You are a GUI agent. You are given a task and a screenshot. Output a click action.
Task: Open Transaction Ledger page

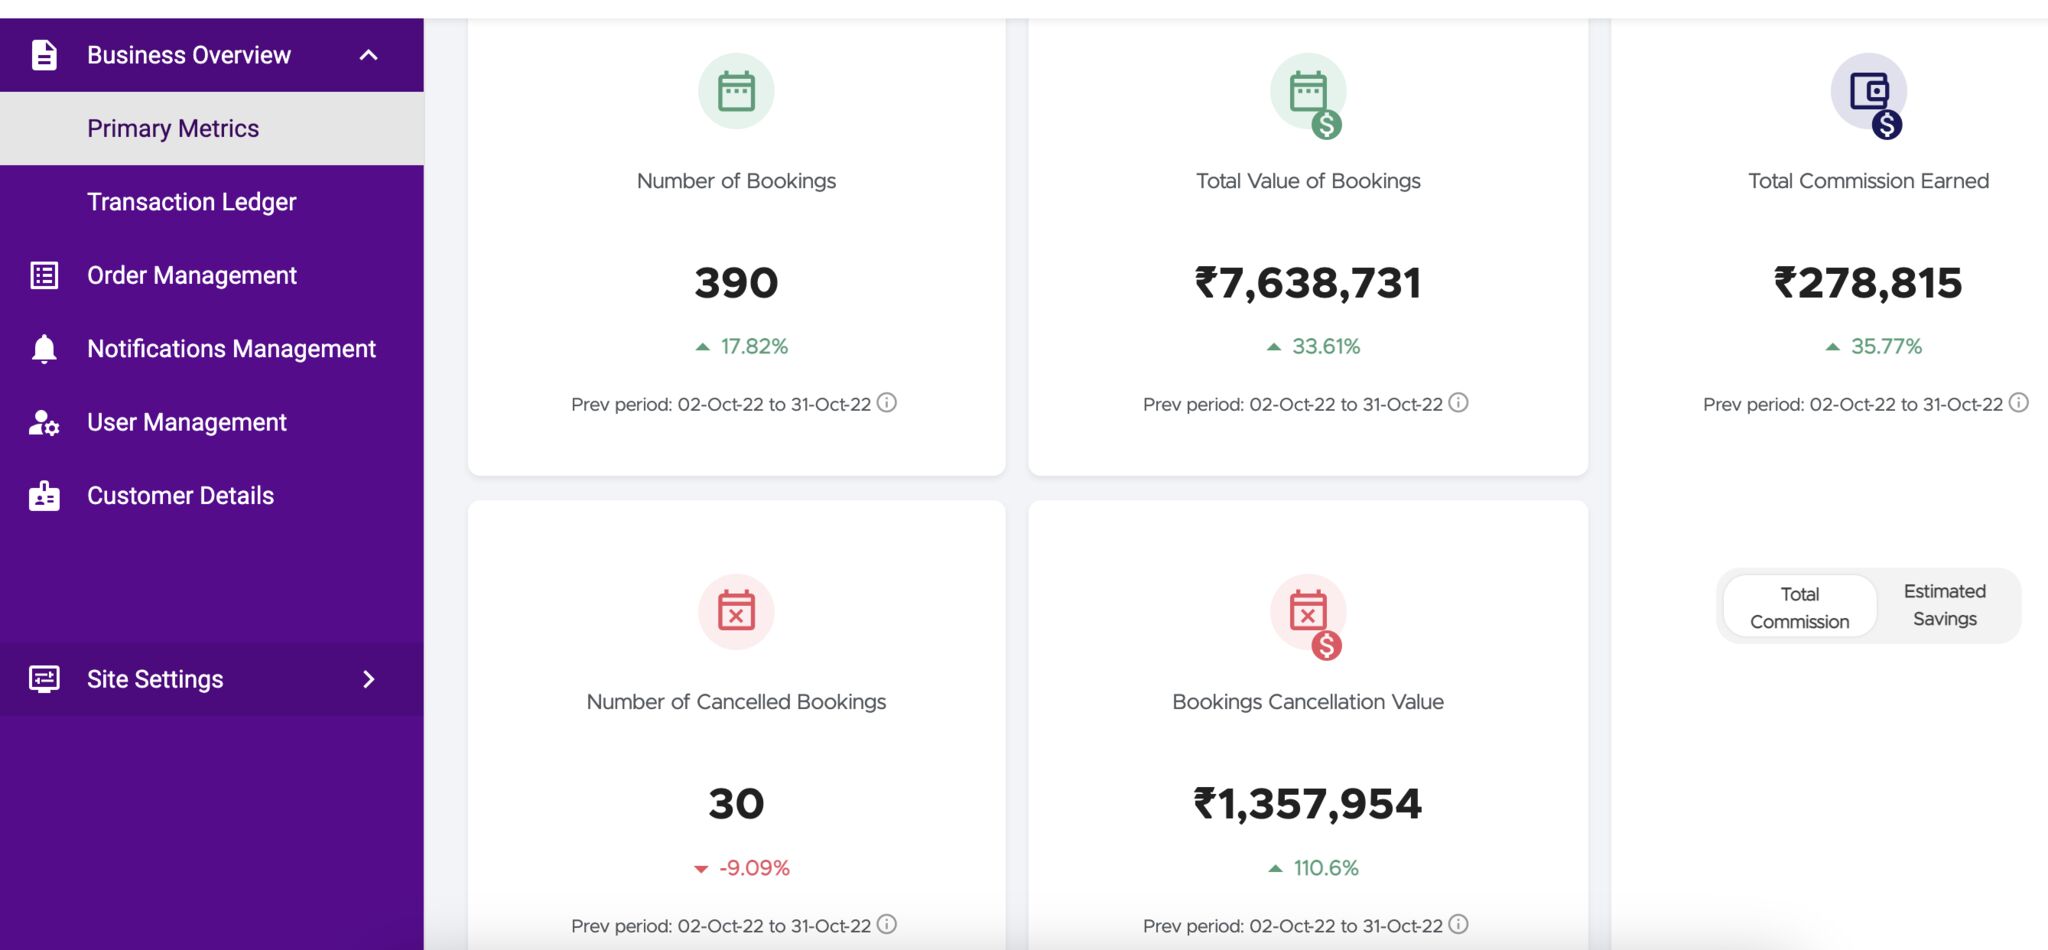tap(191, 202)
